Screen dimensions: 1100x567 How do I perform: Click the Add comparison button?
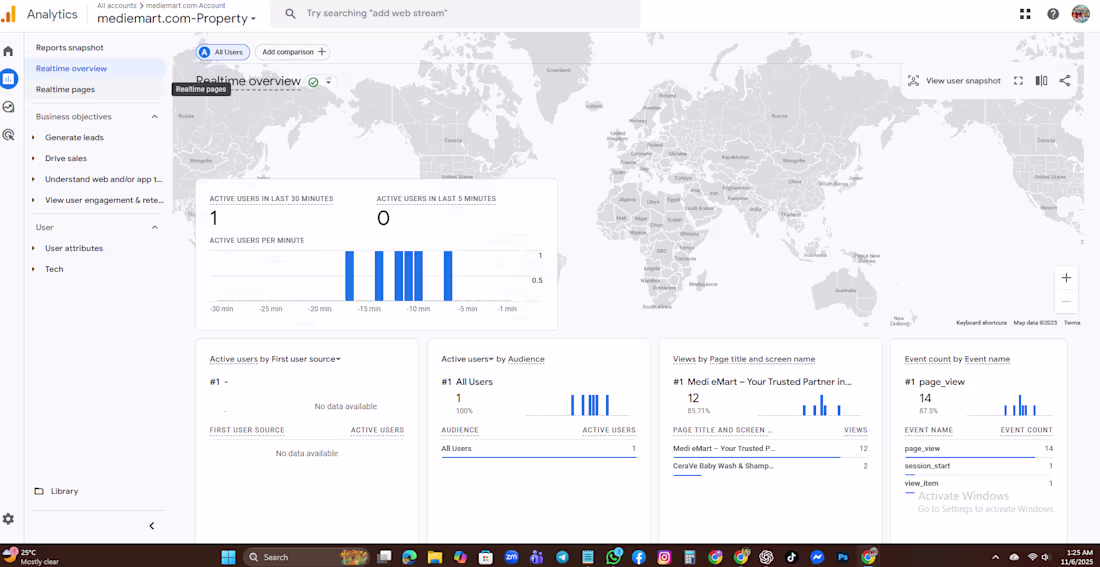pyautogui.click(x=293, y=52)
